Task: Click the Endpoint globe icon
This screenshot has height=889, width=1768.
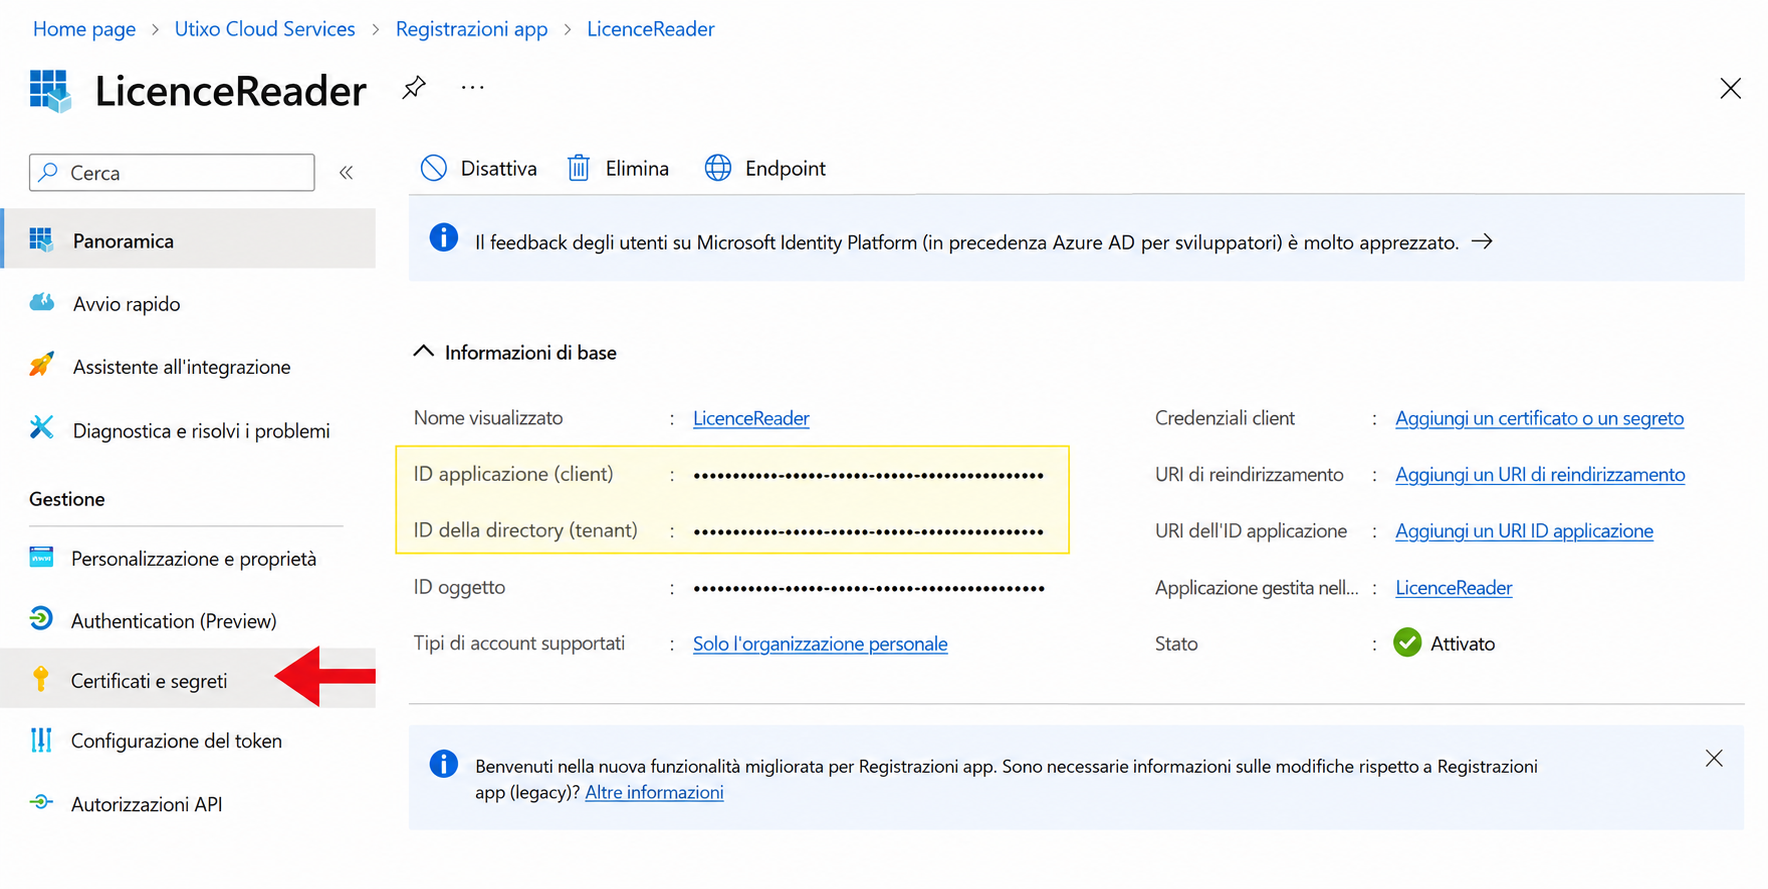Action: click(718, 168)
